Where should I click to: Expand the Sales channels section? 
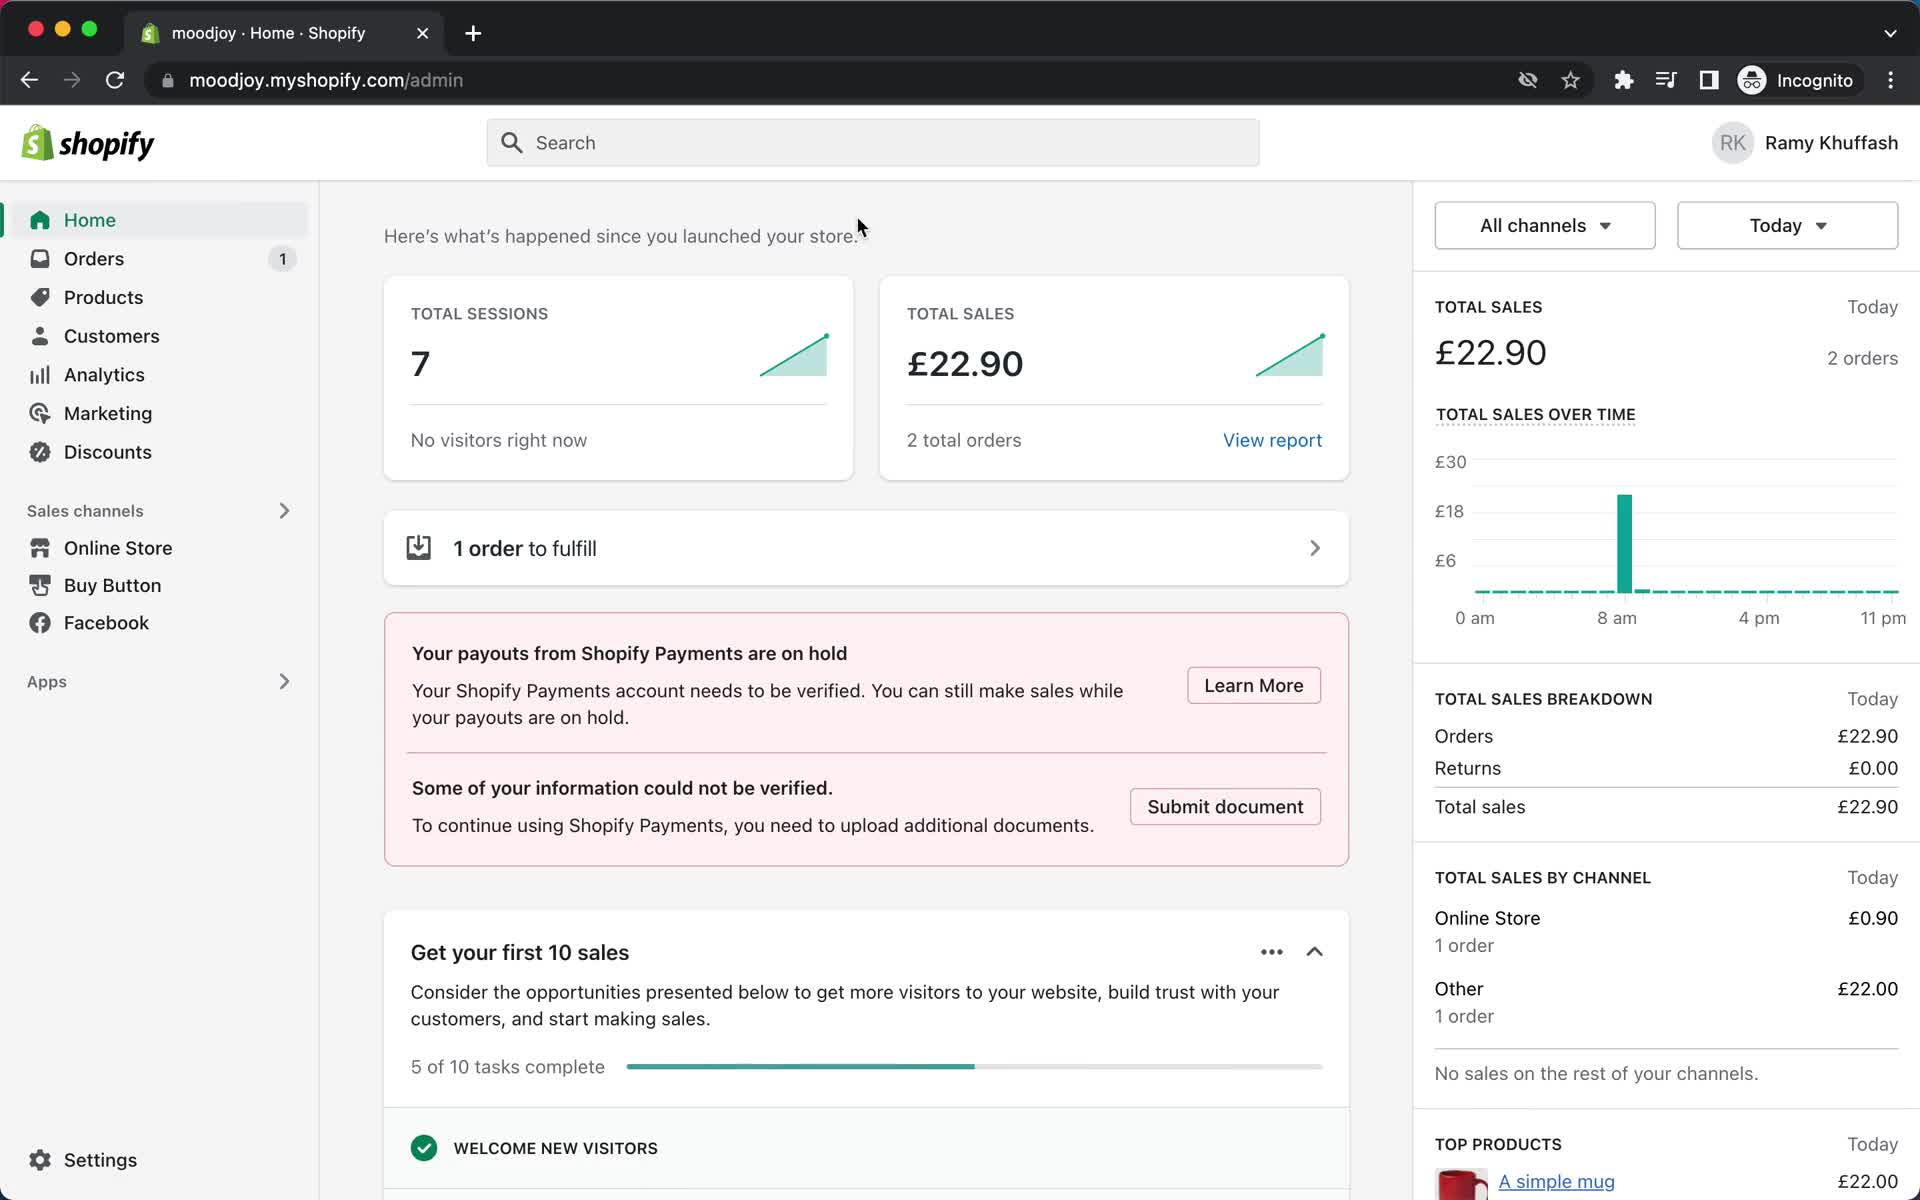(x=285, y=510)
